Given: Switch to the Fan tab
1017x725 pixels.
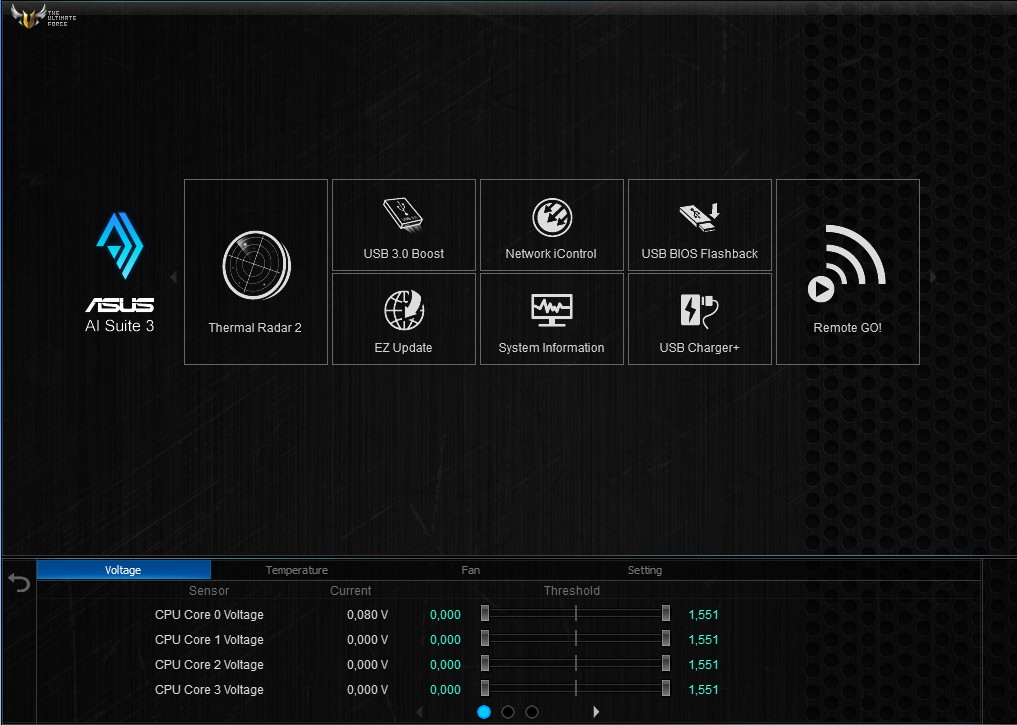Looking at the screenshot, I should 471,570.
